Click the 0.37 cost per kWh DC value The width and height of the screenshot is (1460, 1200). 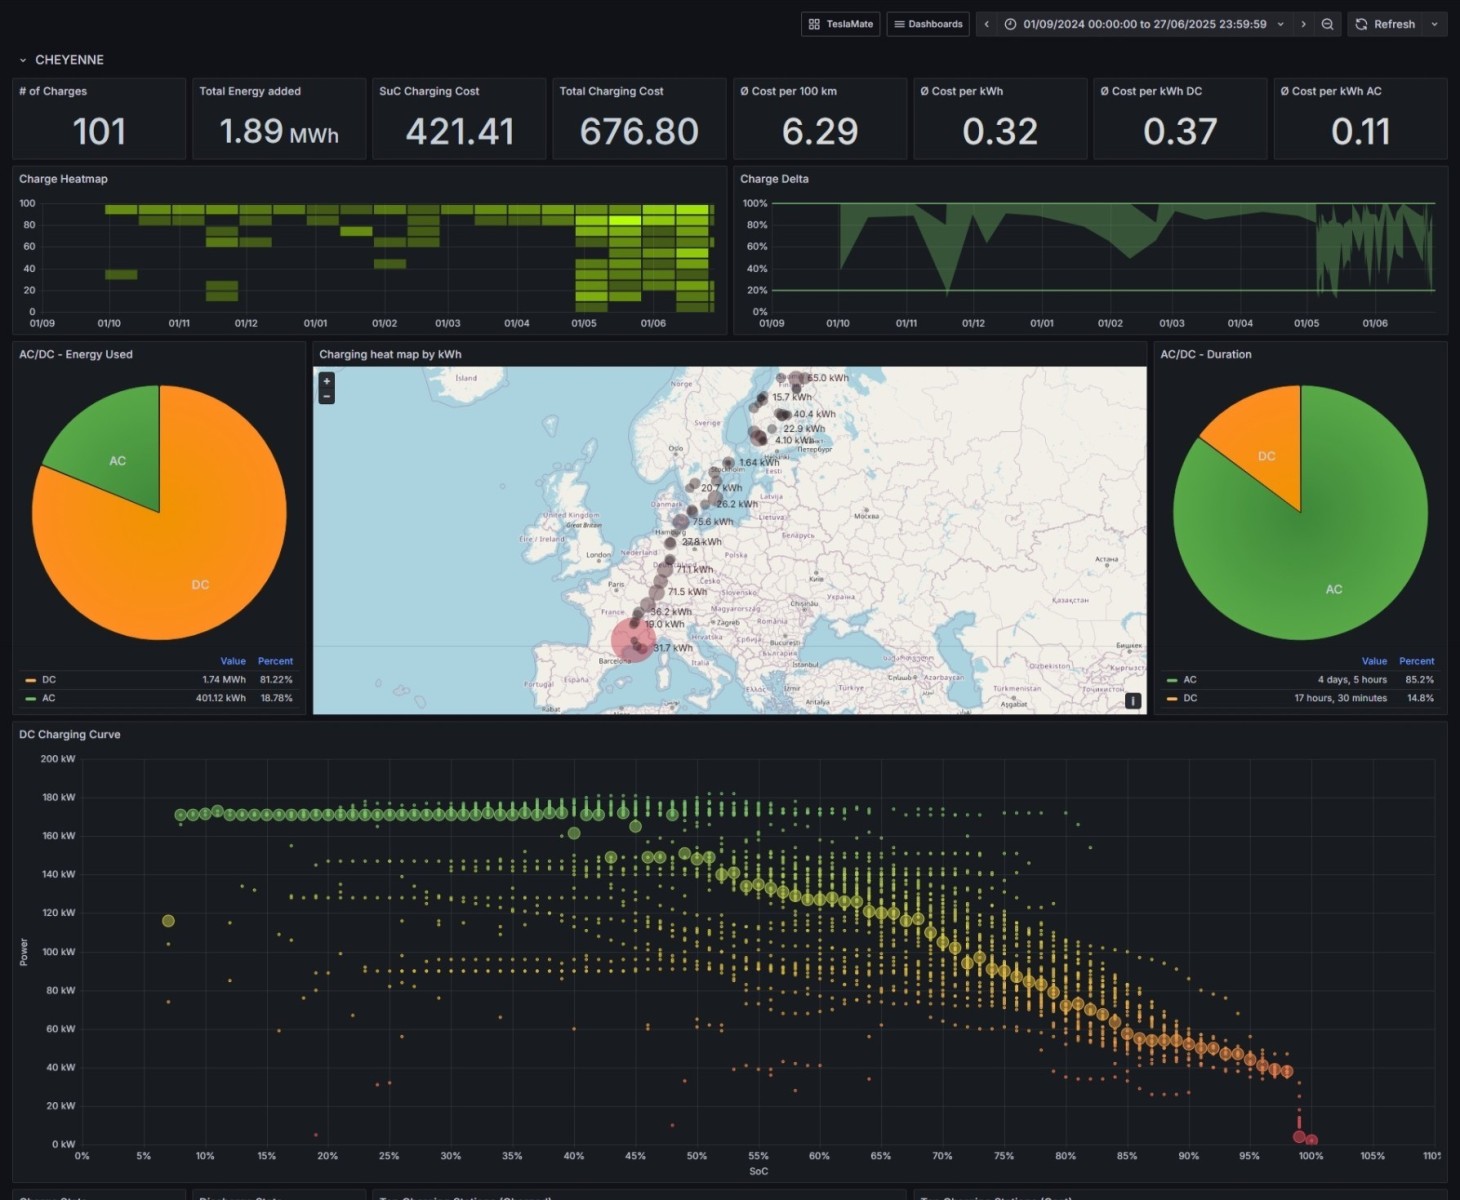tap(1180, 131)
